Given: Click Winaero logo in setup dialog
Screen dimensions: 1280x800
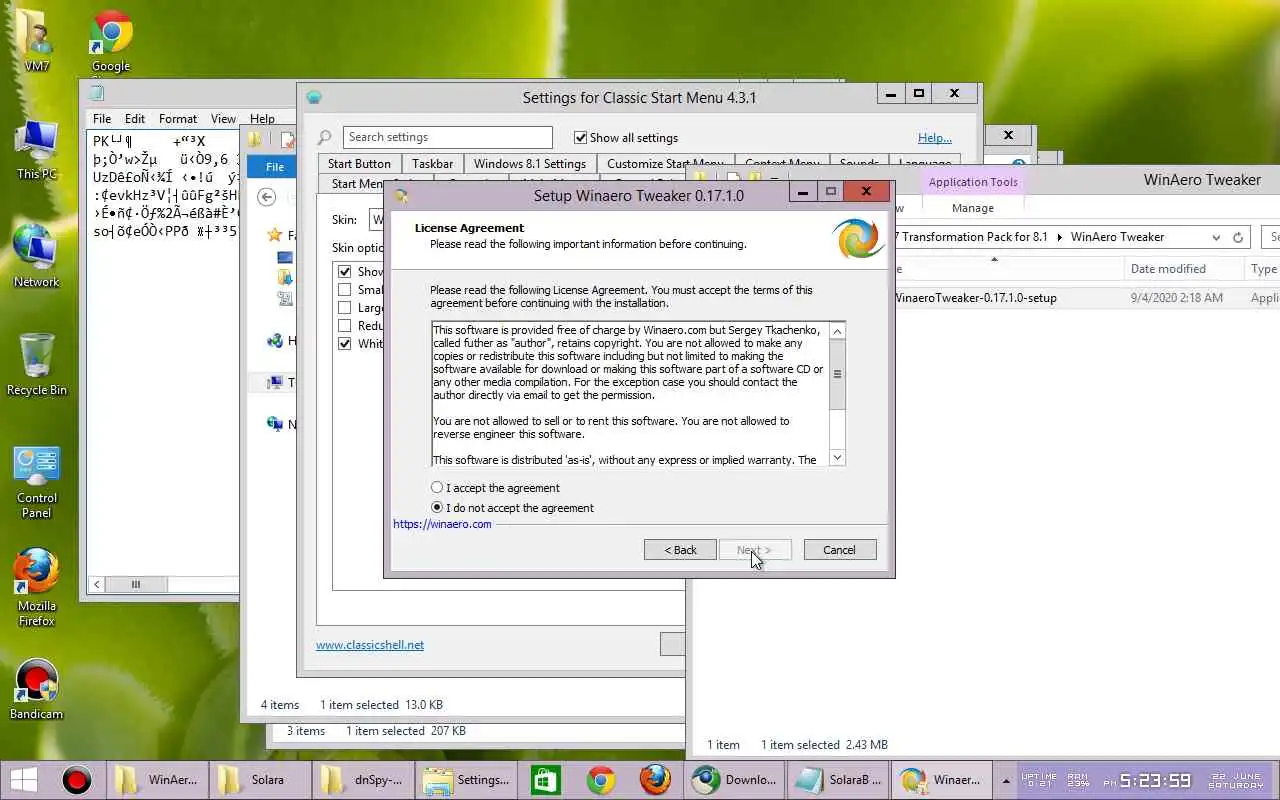Looking at the screenshot, I should [858, 239].
